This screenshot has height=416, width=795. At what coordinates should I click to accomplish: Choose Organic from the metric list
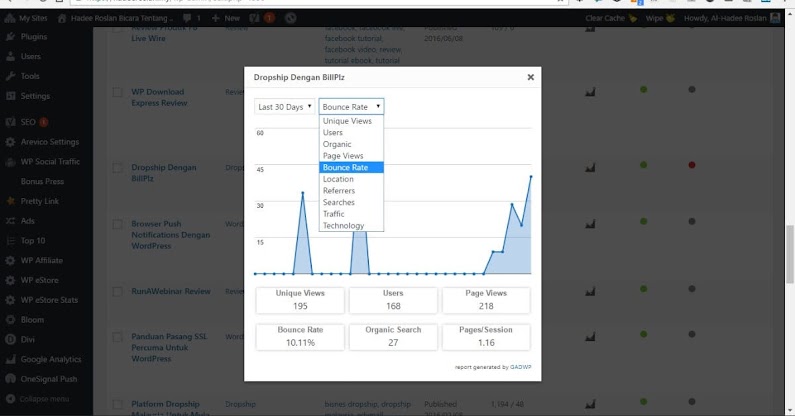tap(351, 144)
